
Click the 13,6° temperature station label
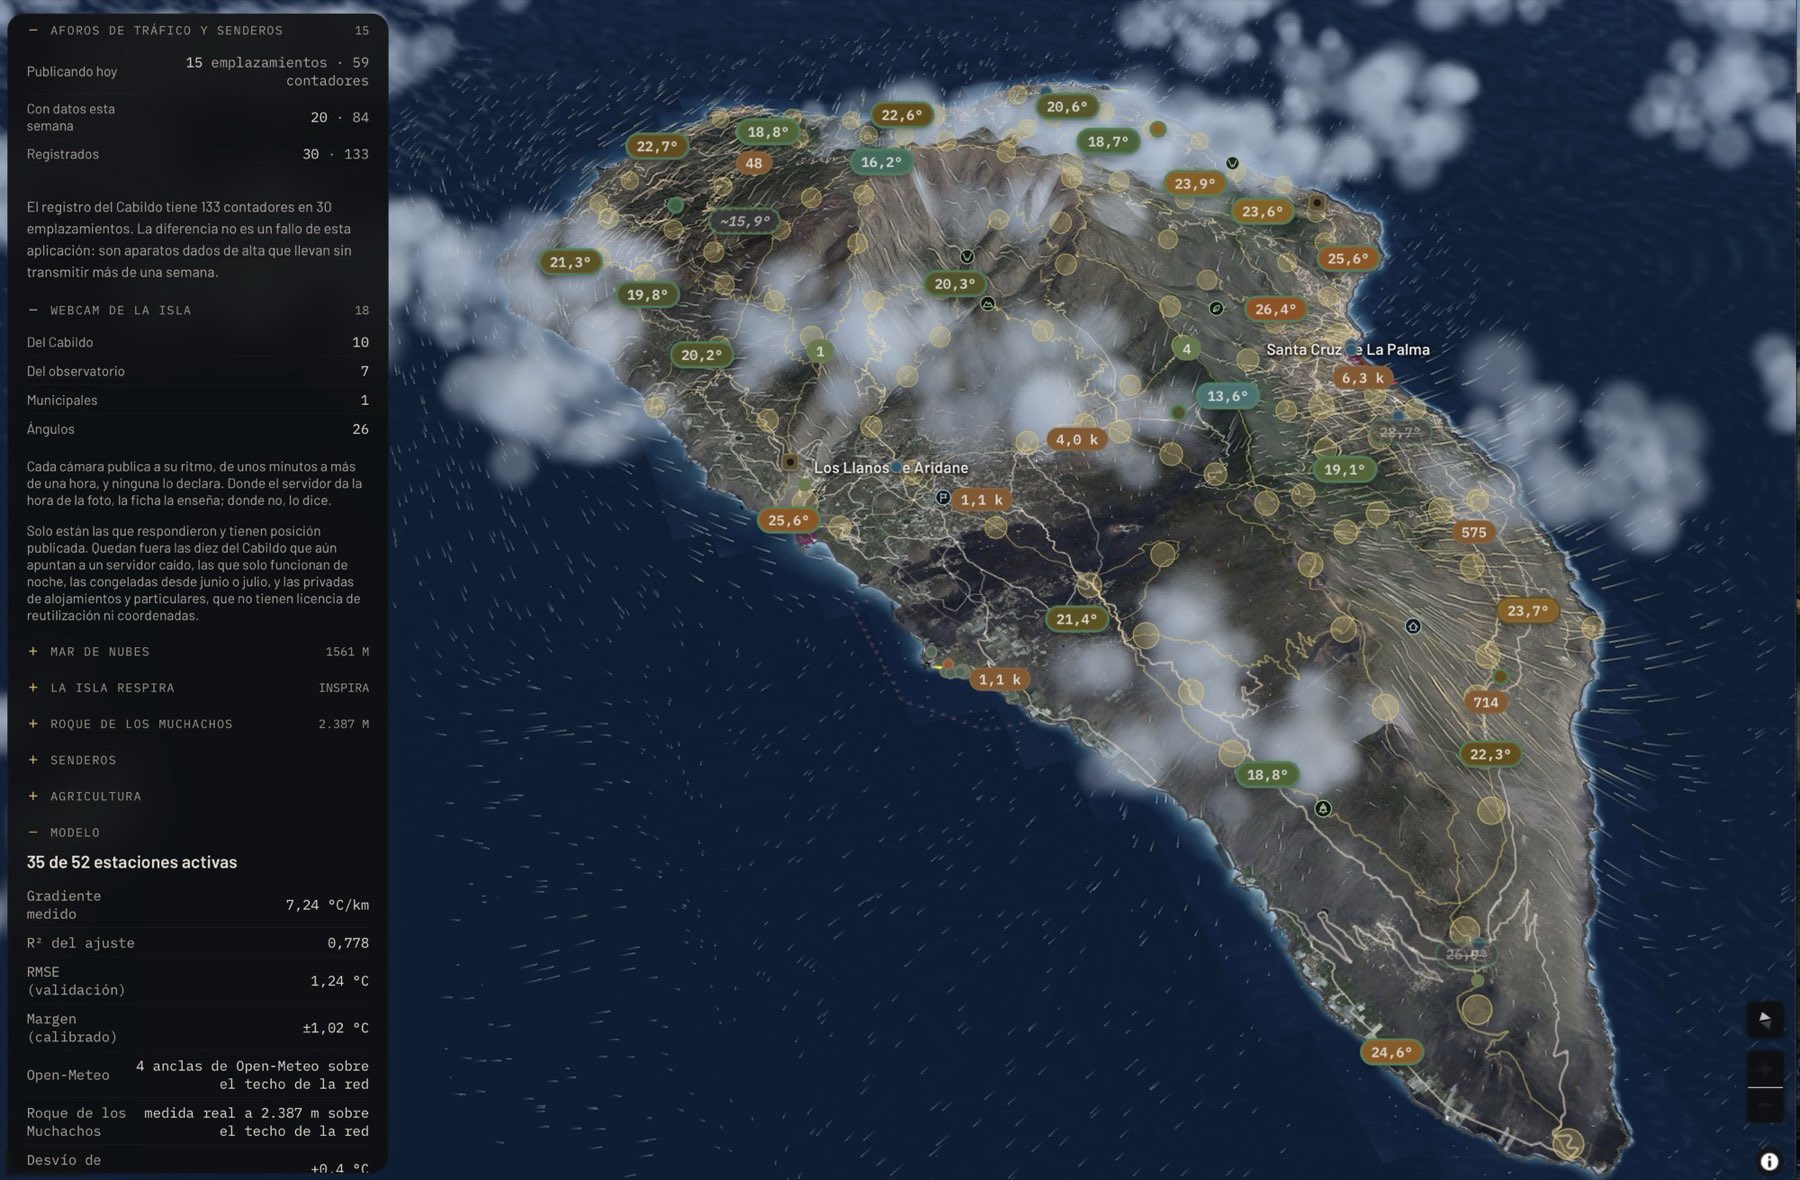pos(1227,396)
